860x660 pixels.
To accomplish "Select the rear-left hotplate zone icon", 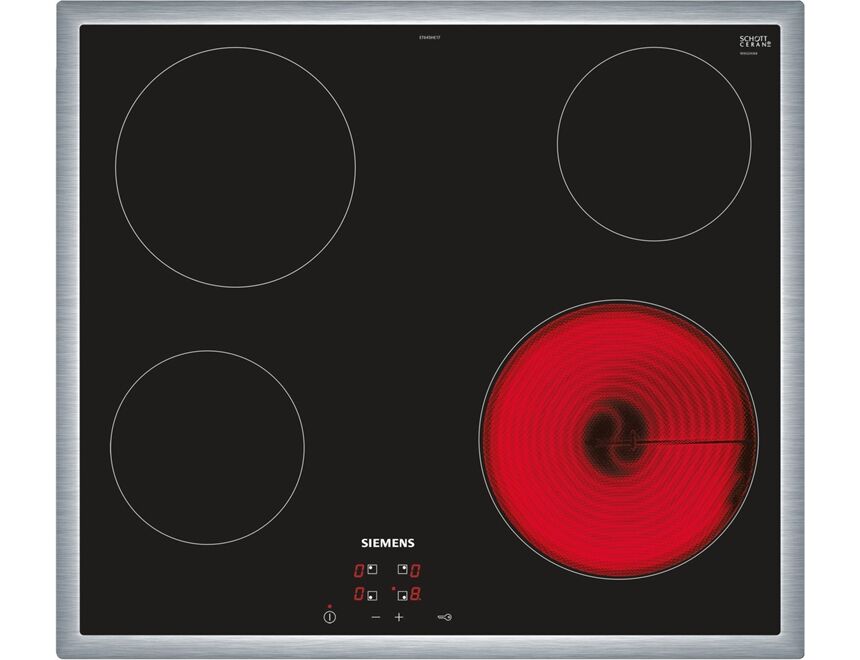I will click(372, 570).
